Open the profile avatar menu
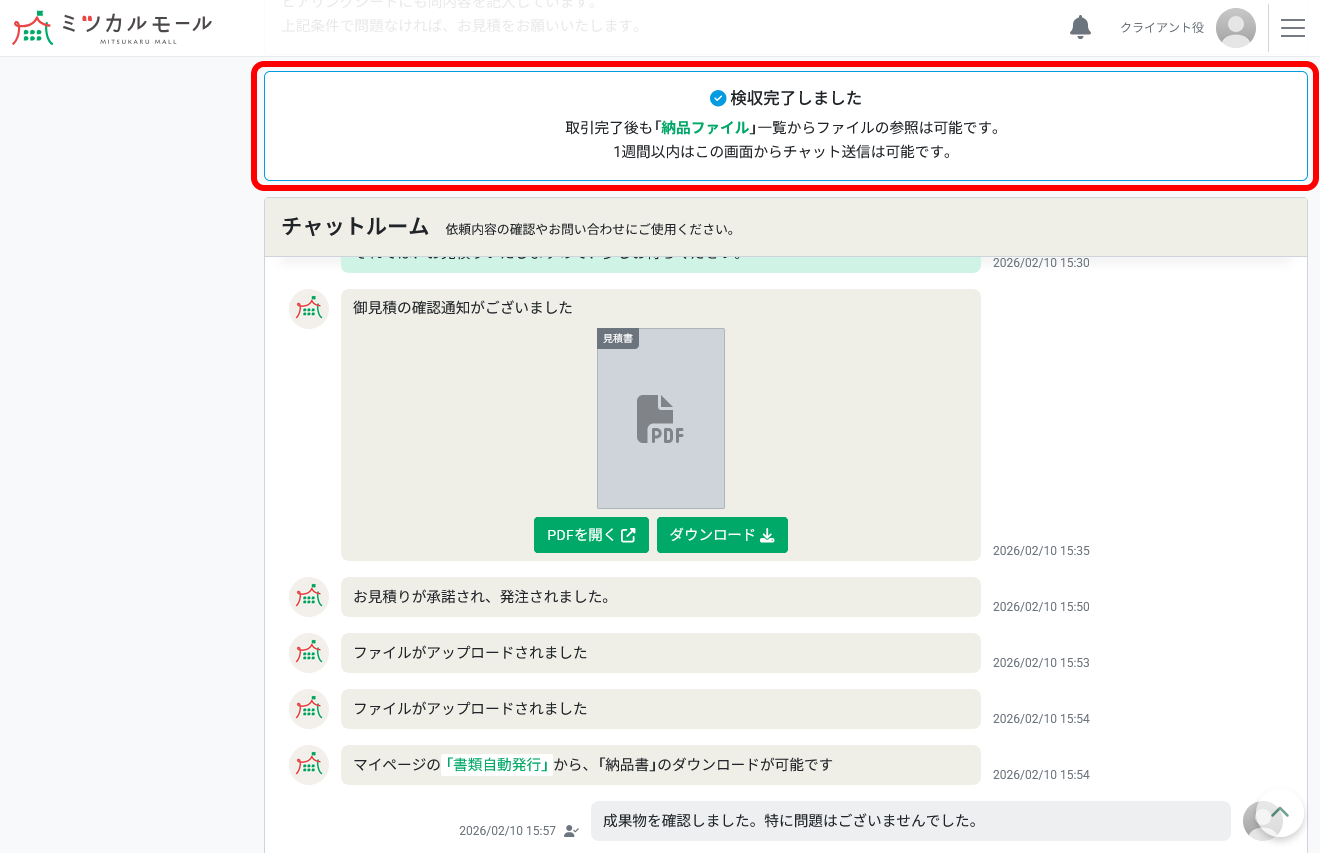The image size is (1320, 853). click(x=1236, y=27)
